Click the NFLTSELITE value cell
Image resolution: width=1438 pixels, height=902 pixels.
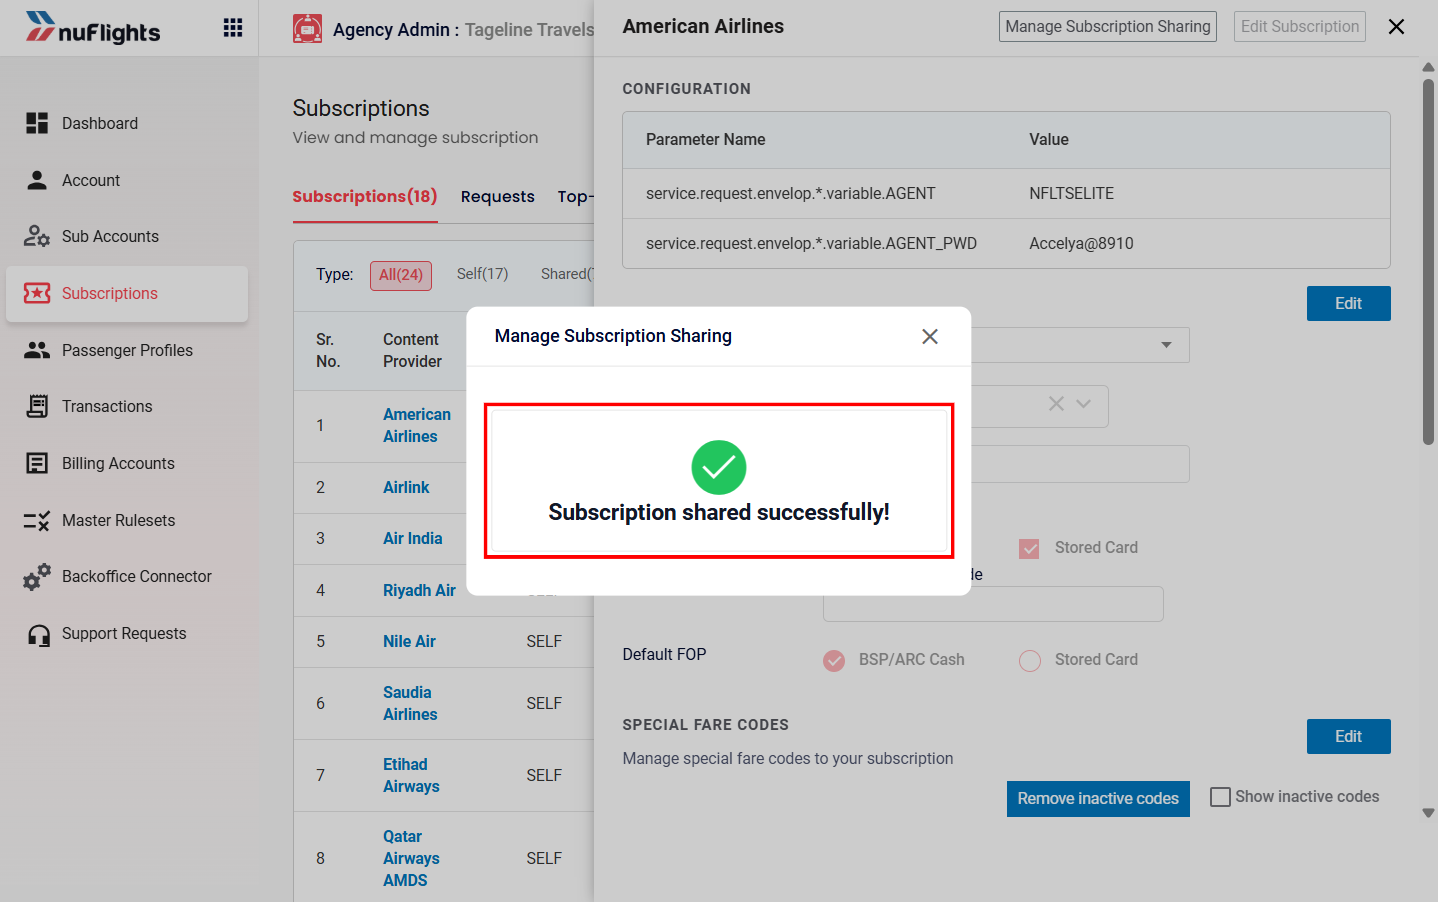1071,194
